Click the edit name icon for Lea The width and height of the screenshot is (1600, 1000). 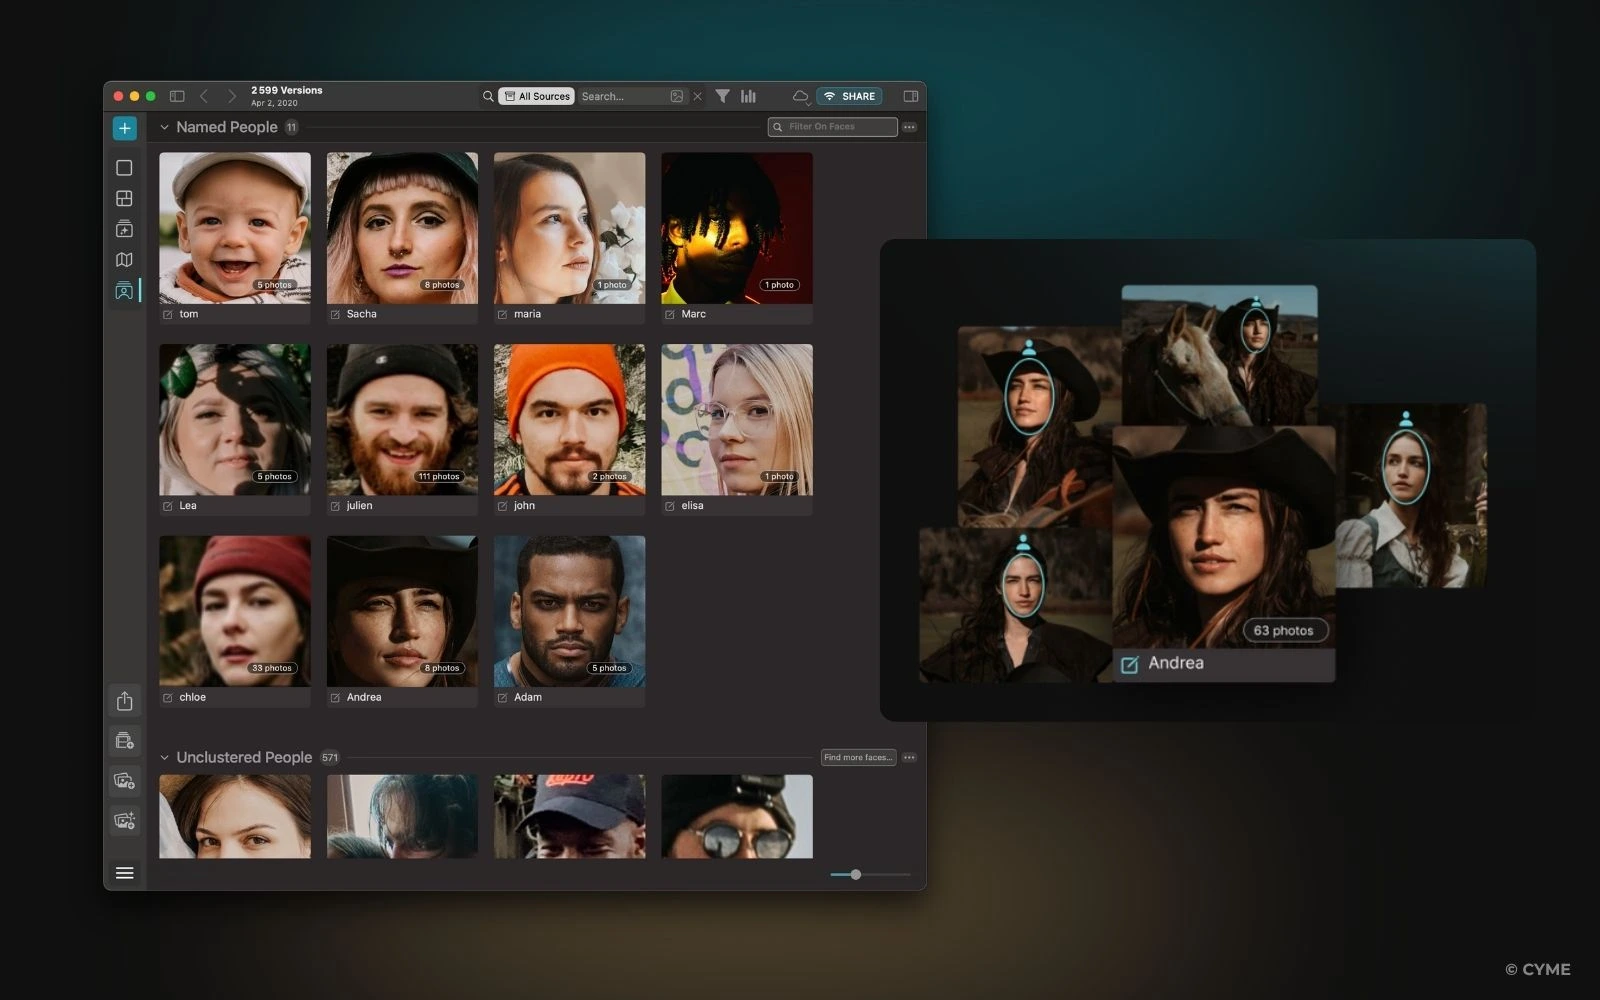point(168,506)
